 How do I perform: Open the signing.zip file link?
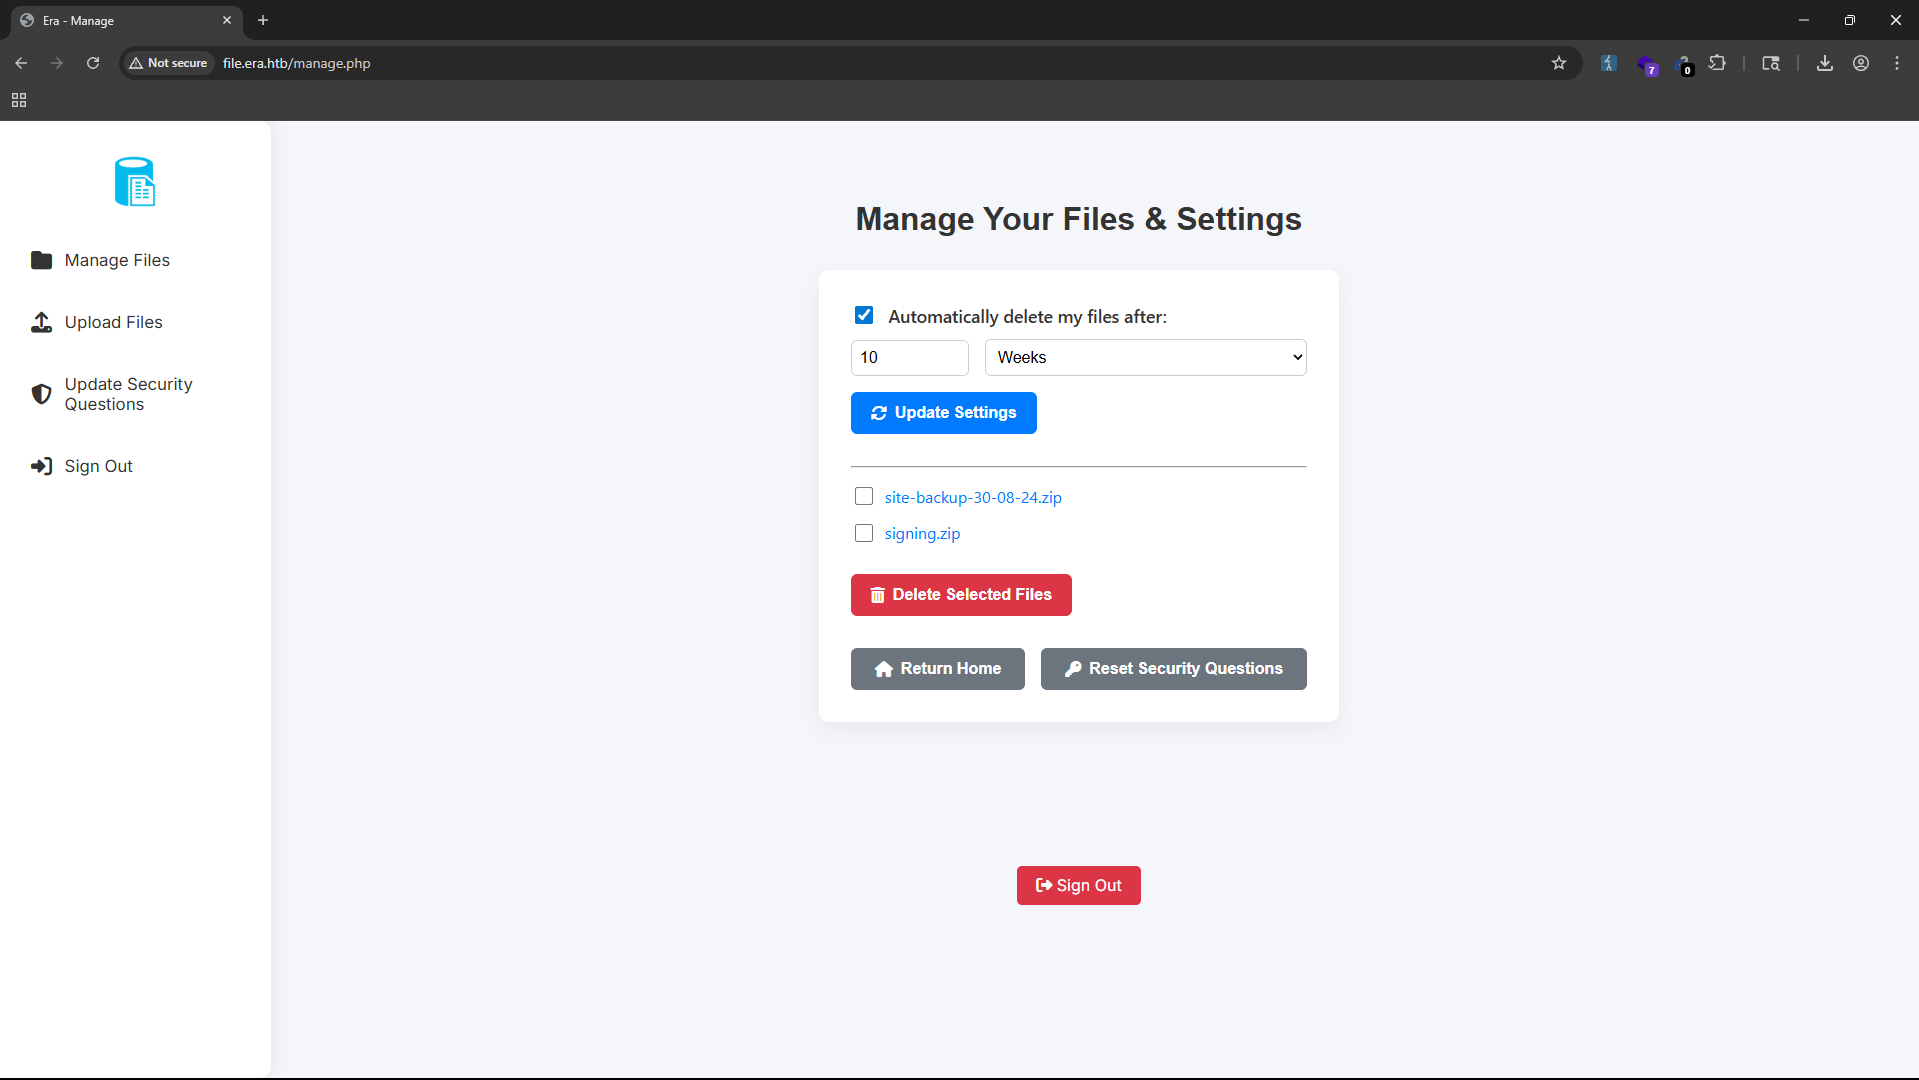[x=922, y=533]
